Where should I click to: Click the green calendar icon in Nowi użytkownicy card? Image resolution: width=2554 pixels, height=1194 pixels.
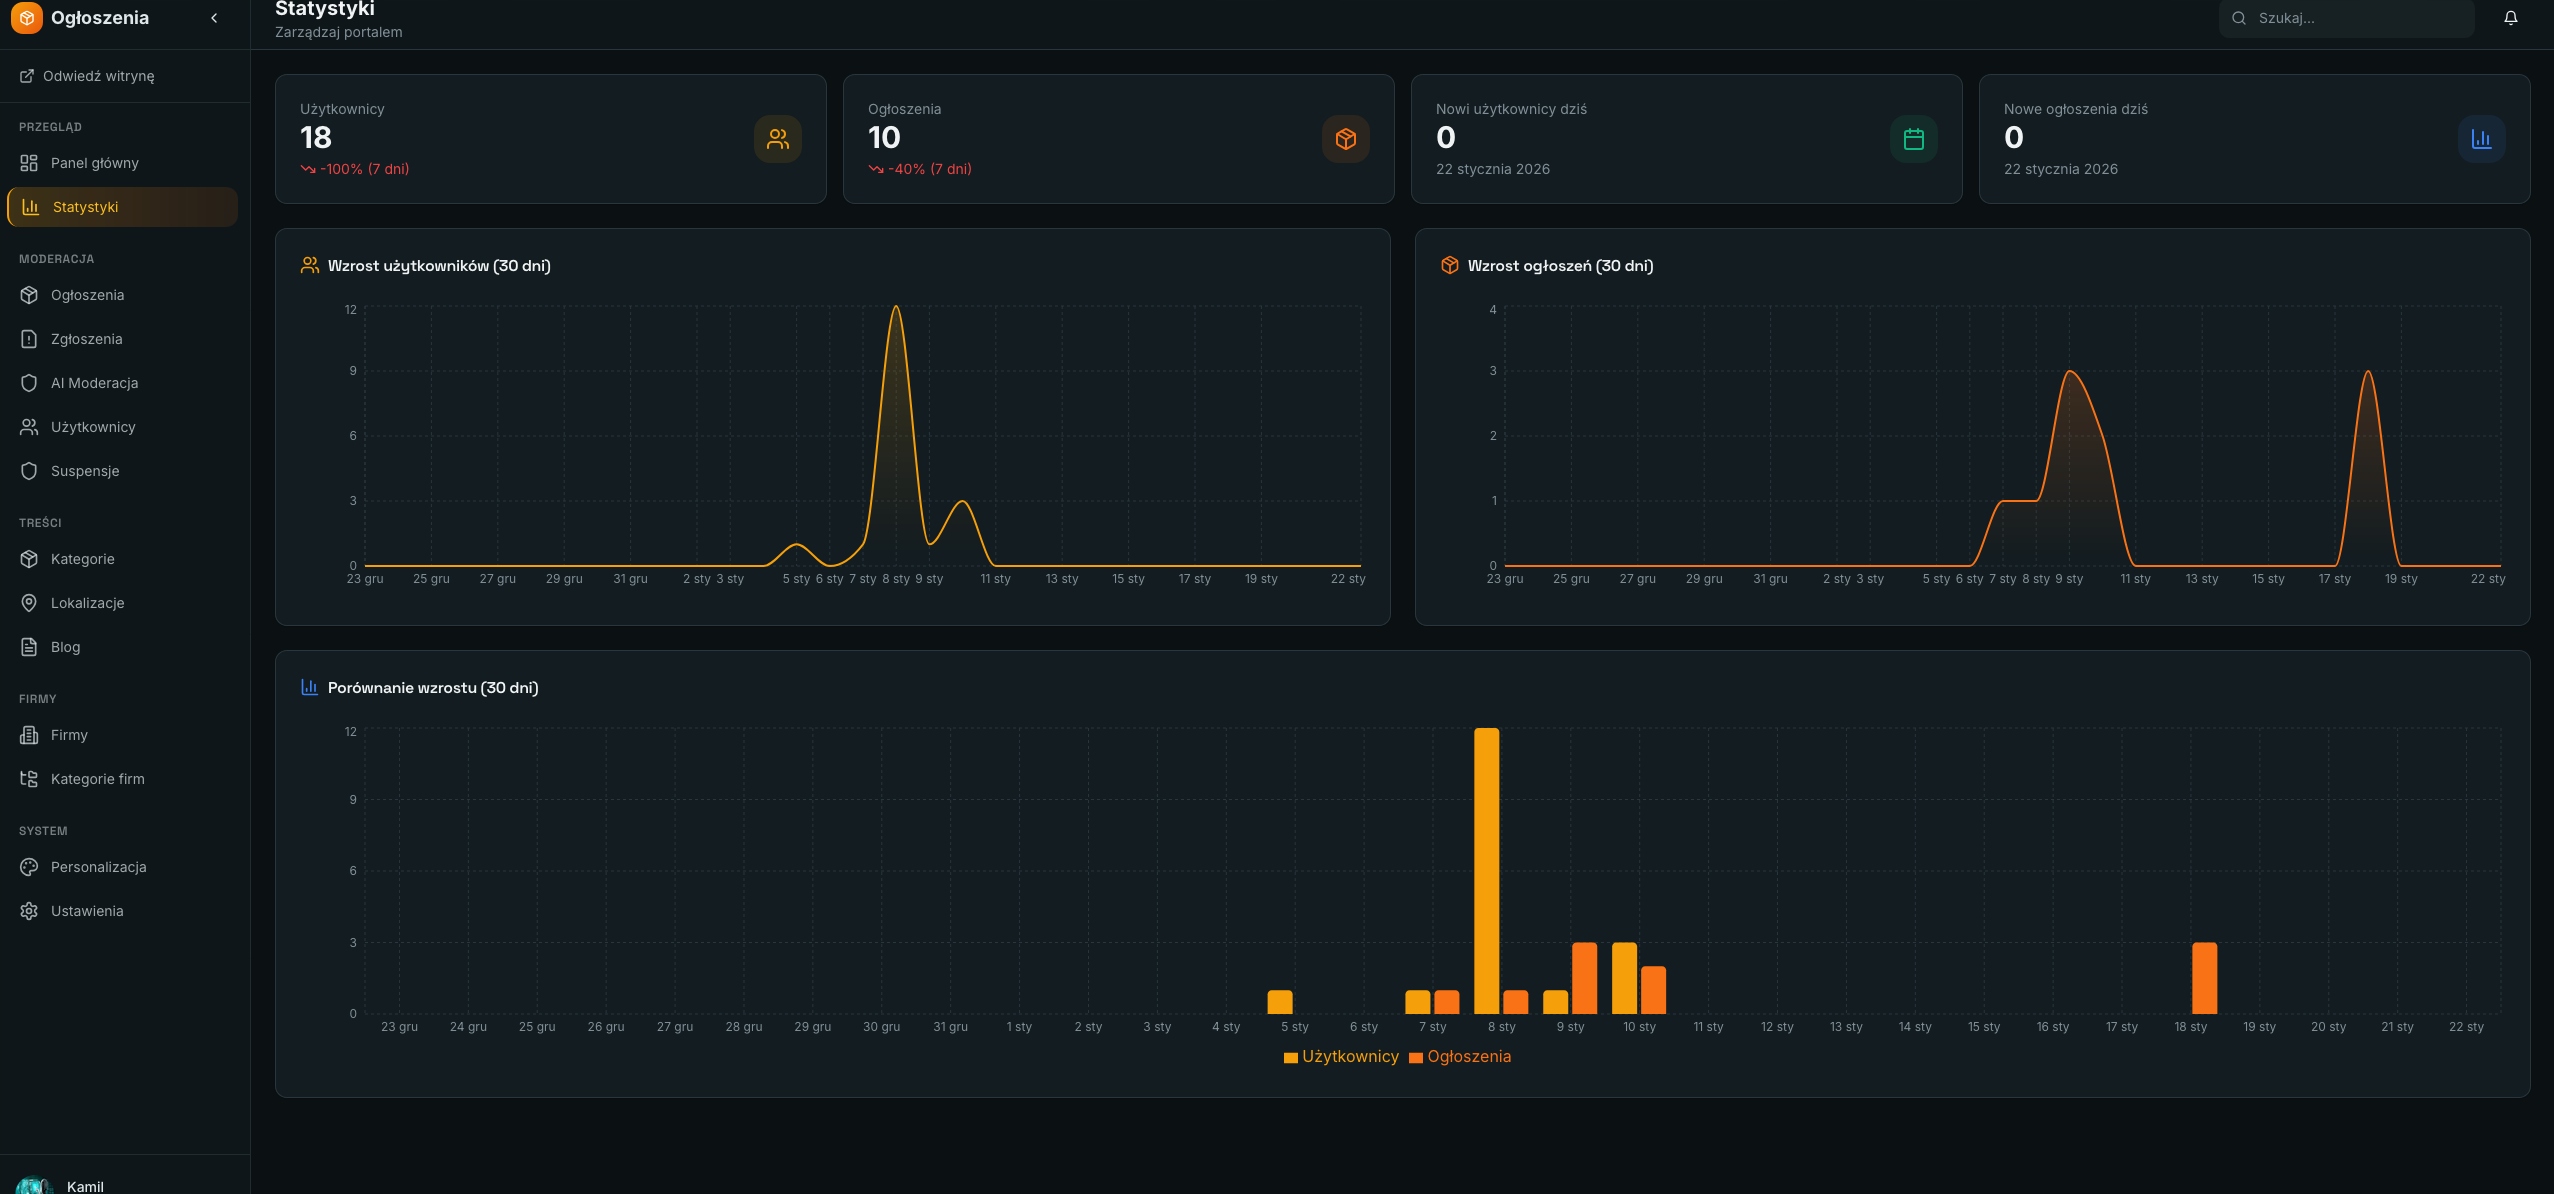1914,139
